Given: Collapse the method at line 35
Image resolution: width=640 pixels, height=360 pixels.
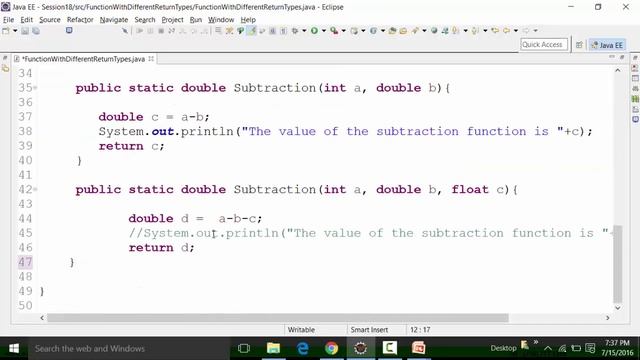Looking at the screenshot, I should tap(36, 88).
